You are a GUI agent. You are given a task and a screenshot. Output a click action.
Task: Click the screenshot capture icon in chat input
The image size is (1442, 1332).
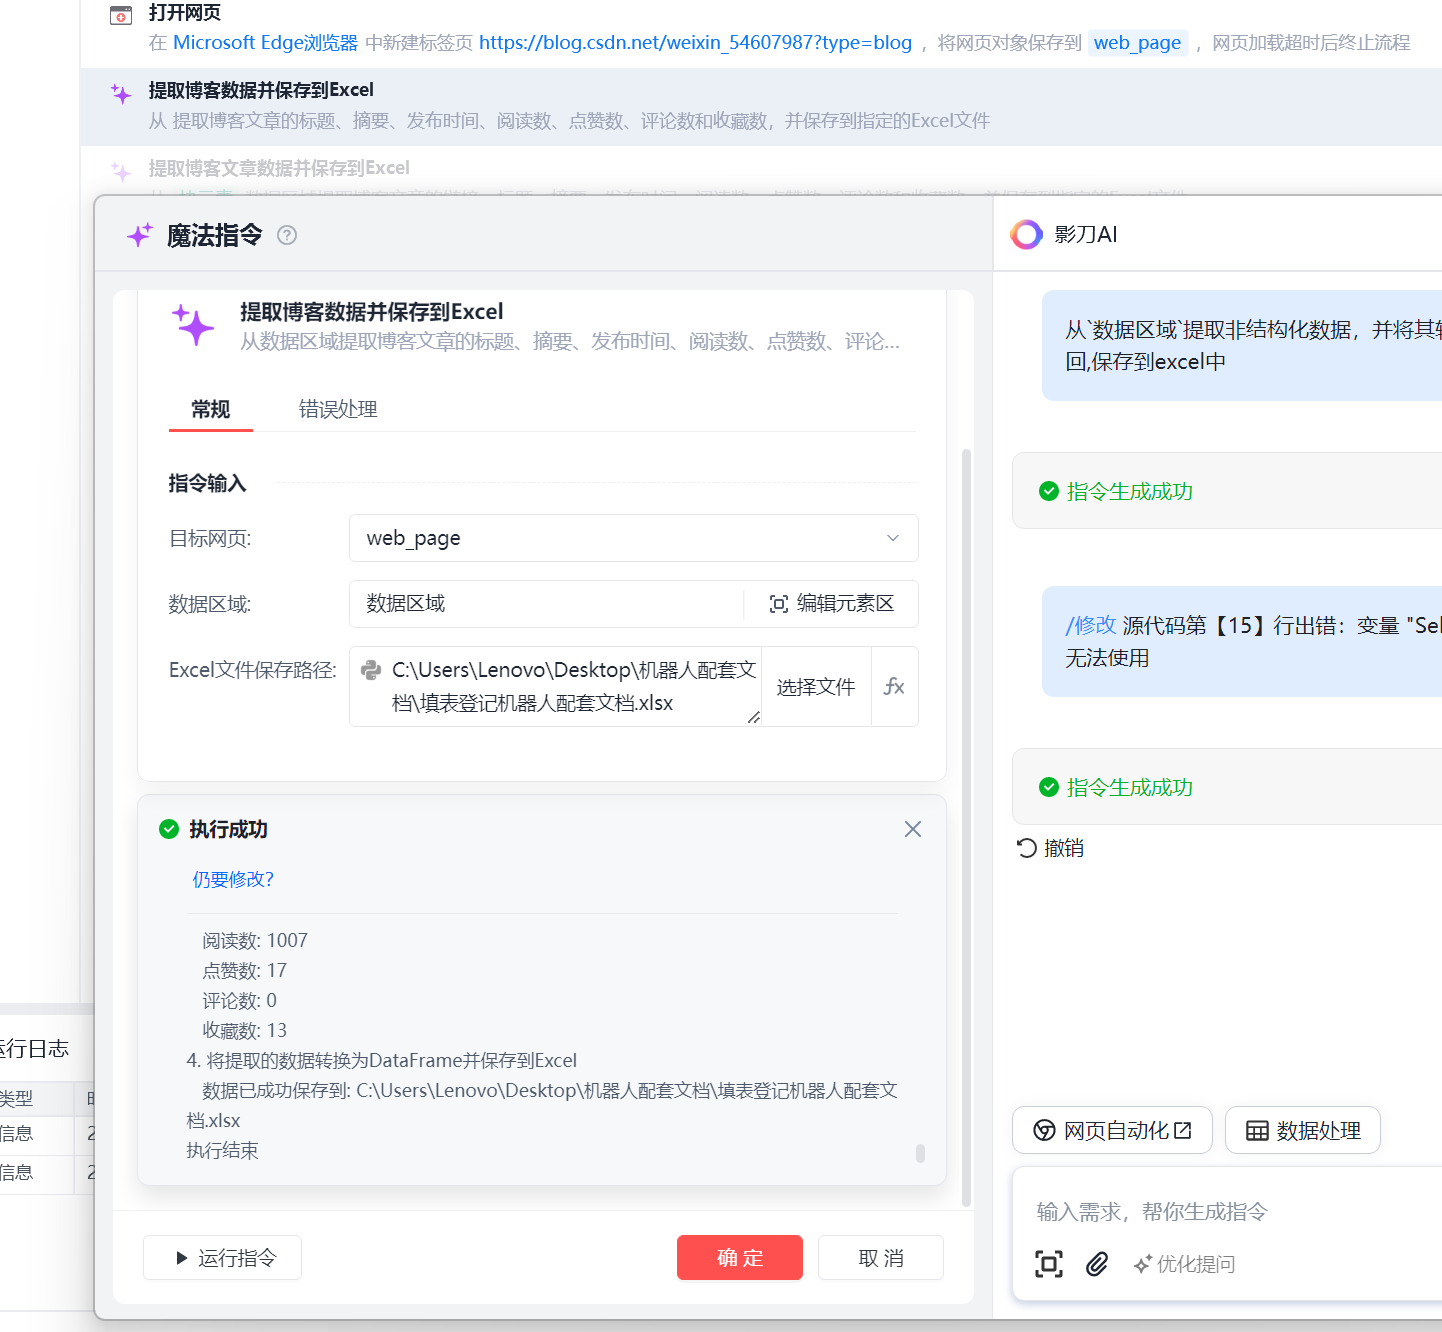[1048, 1264]
